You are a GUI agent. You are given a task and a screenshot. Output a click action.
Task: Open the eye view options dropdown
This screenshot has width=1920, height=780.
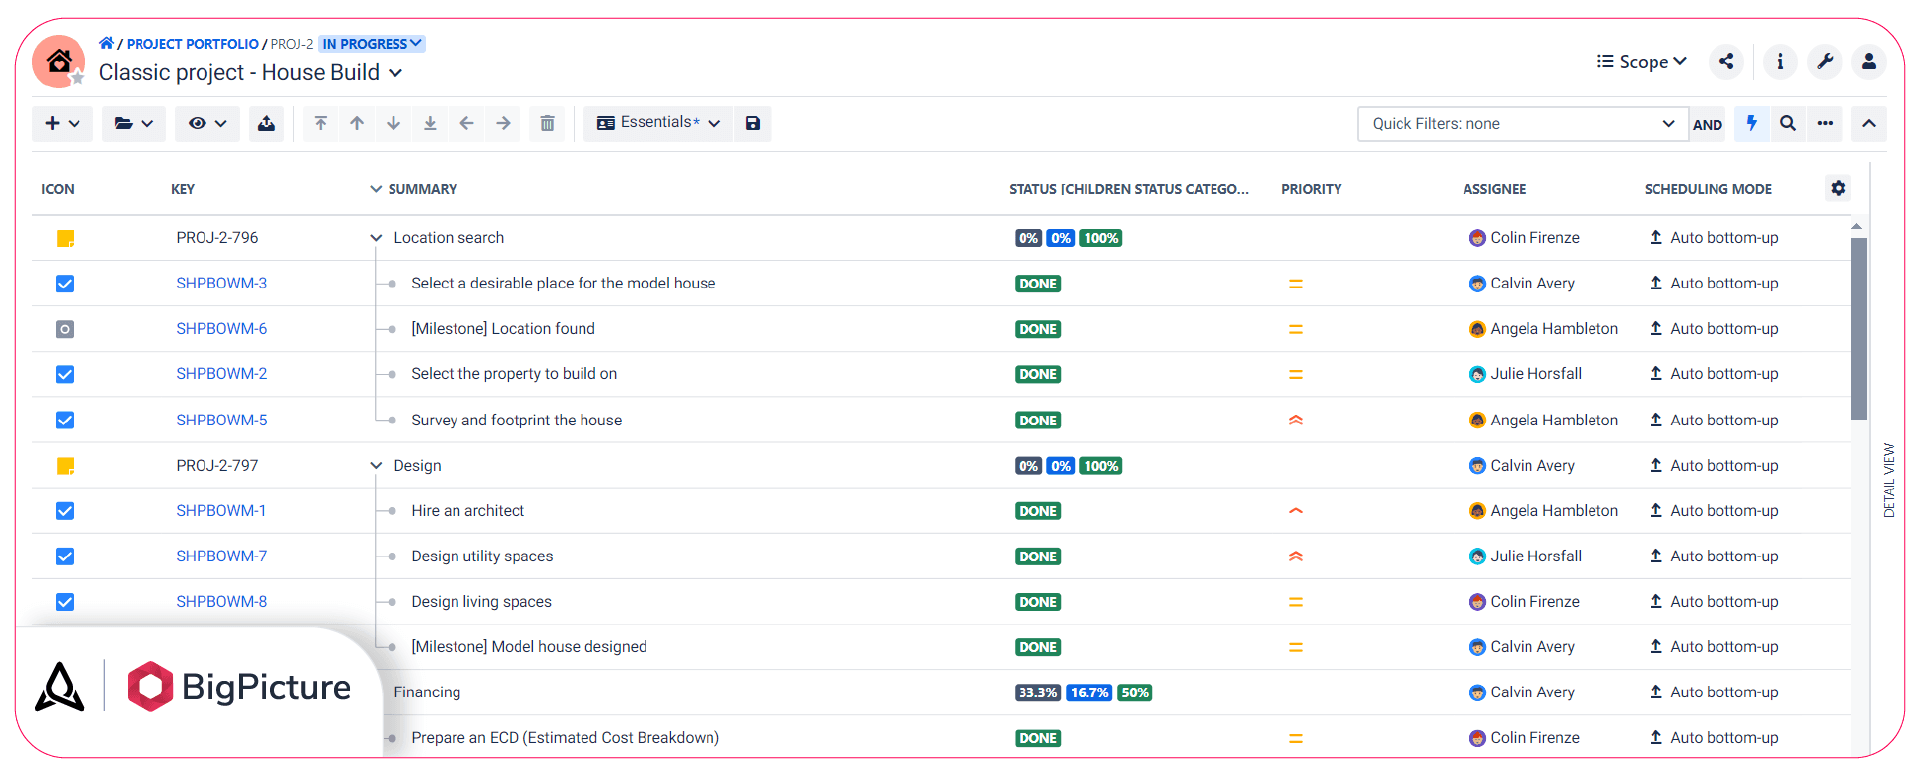[x=207, y=123]
